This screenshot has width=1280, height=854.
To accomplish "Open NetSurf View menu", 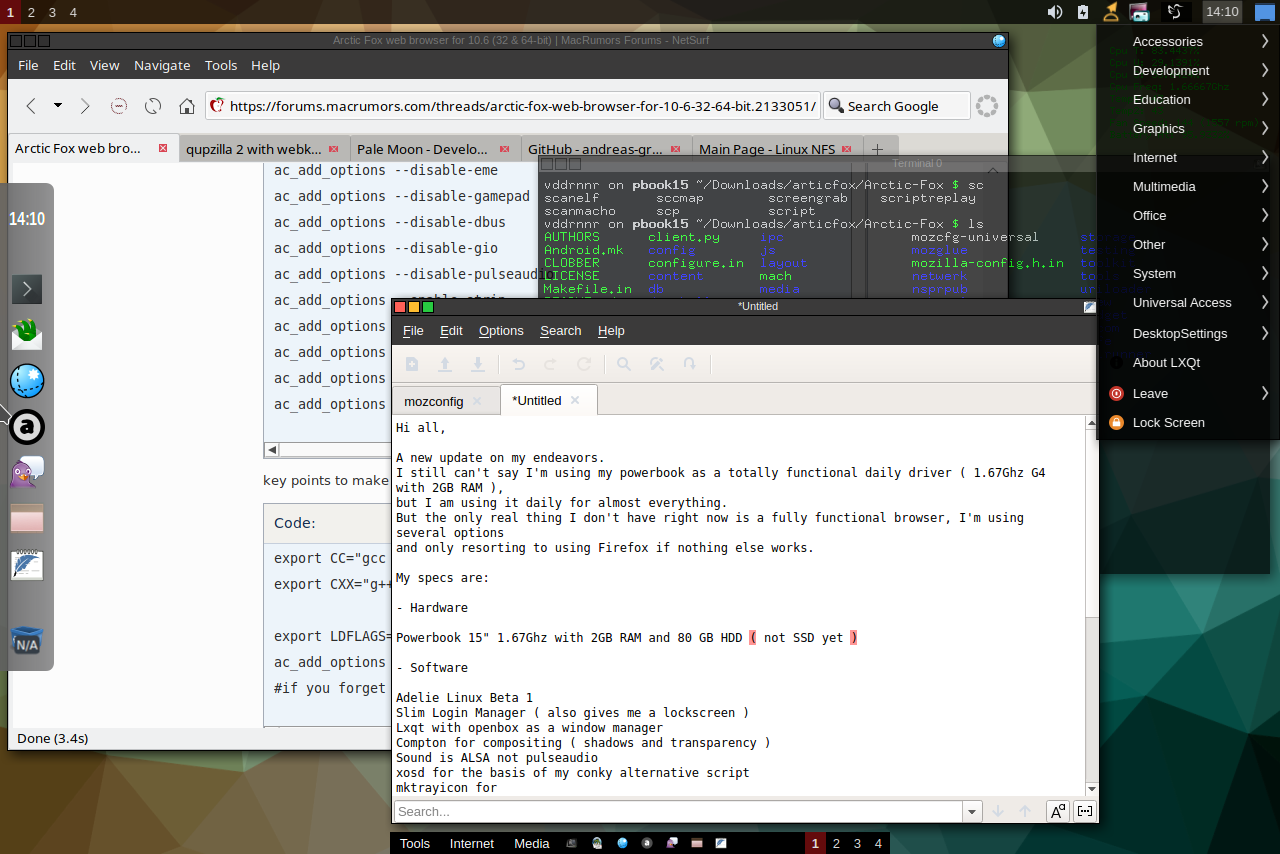I will tap(105, 65).
